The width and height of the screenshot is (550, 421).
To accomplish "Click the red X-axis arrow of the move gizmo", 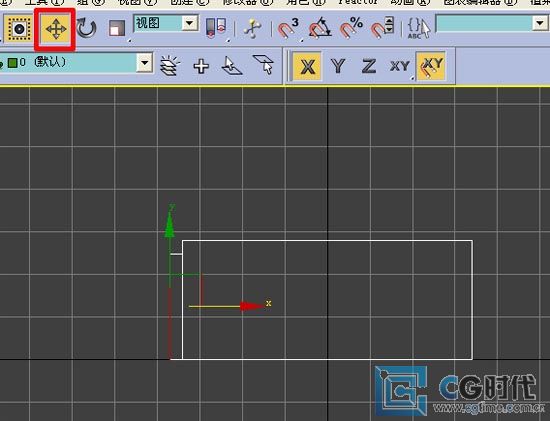I will click(252, 306).
